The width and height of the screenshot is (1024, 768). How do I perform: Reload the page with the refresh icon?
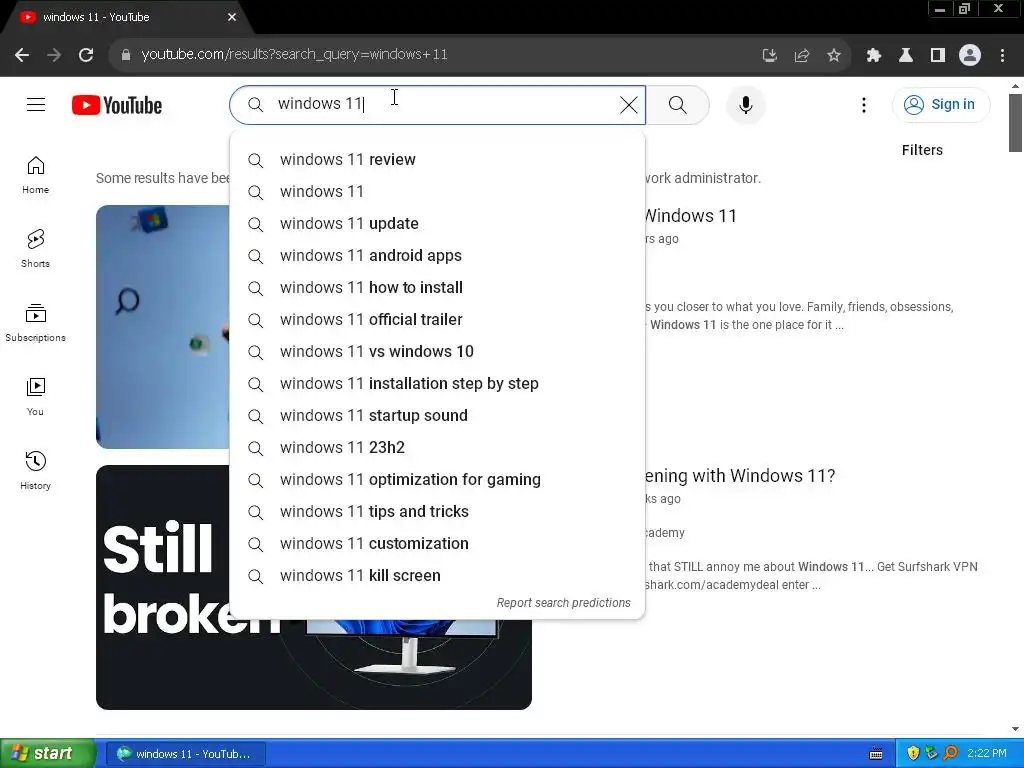86,55
